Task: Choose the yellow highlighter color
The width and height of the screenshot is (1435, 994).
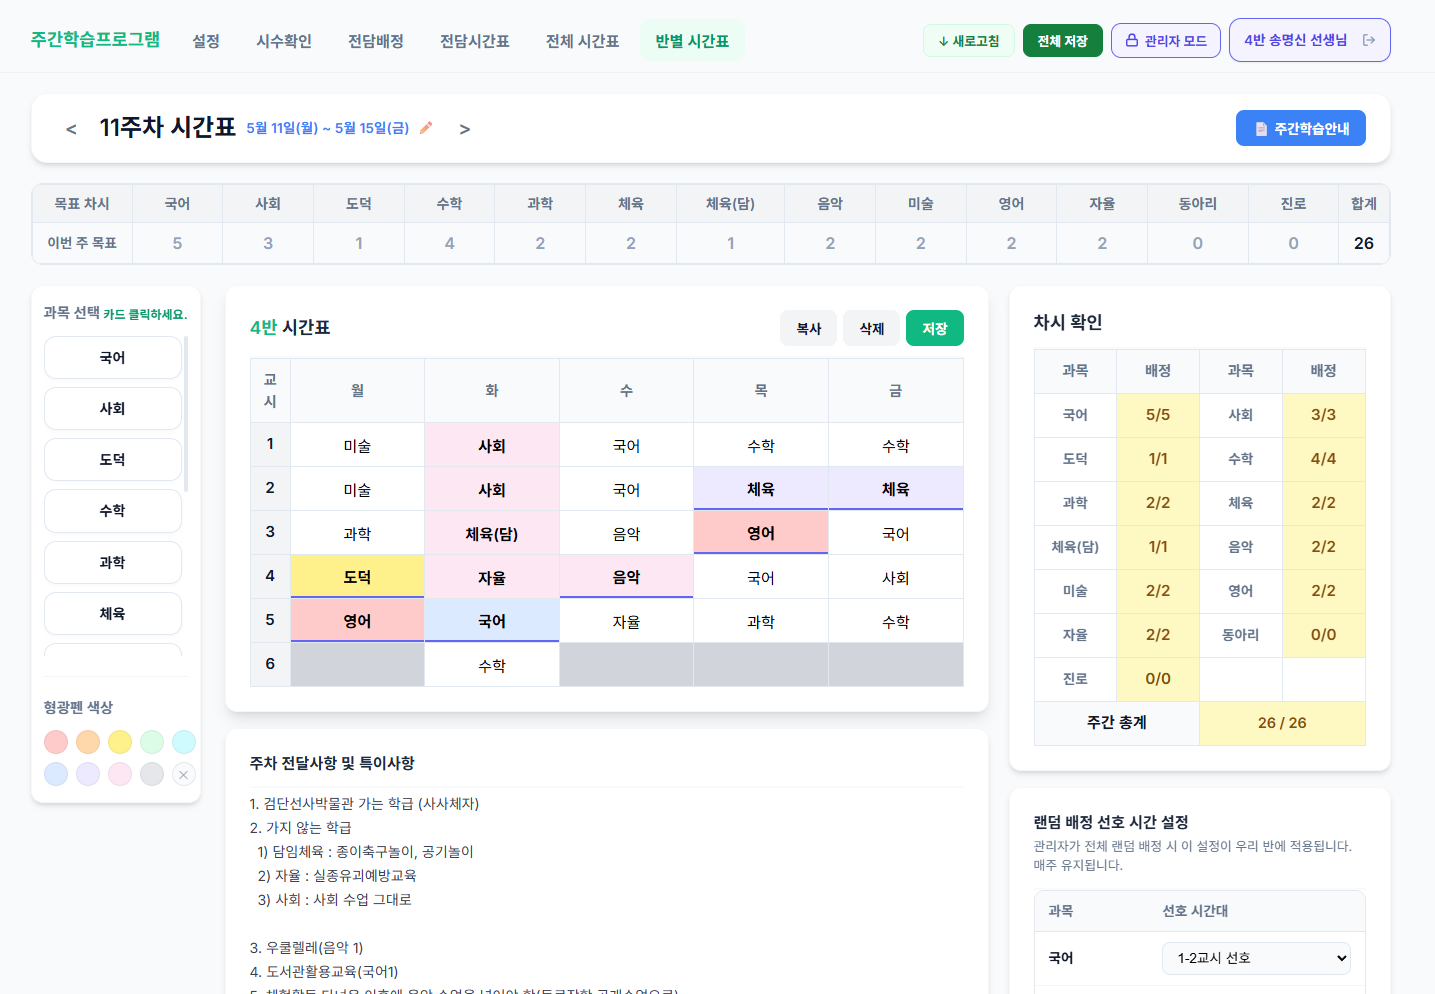Action: coord(120,742)
